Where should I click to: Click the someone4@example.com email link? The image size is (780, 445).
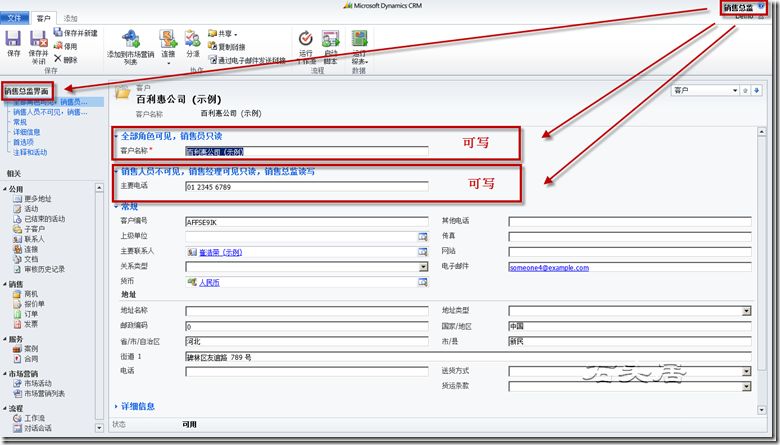(x=549, y=267)
